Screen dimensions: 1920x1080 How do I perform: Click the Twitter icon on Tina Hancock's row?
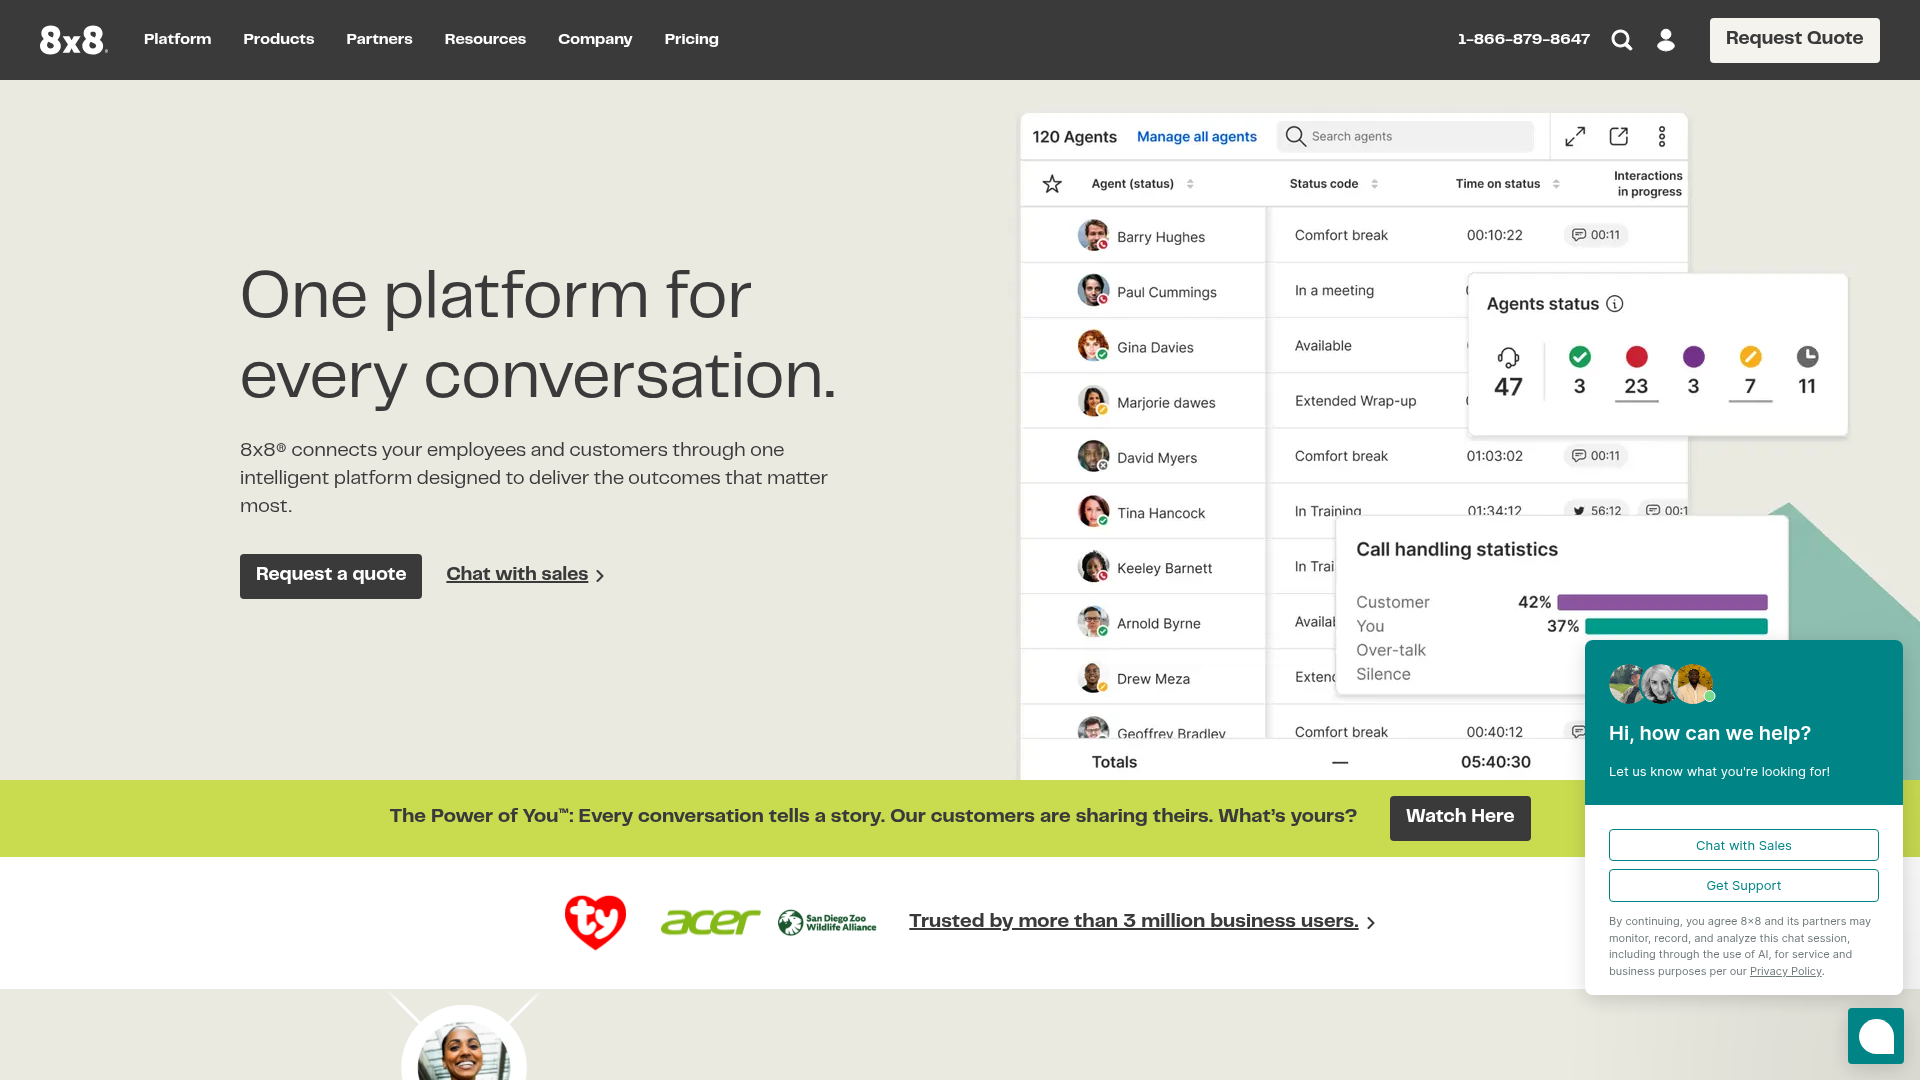coord(1581,510)
